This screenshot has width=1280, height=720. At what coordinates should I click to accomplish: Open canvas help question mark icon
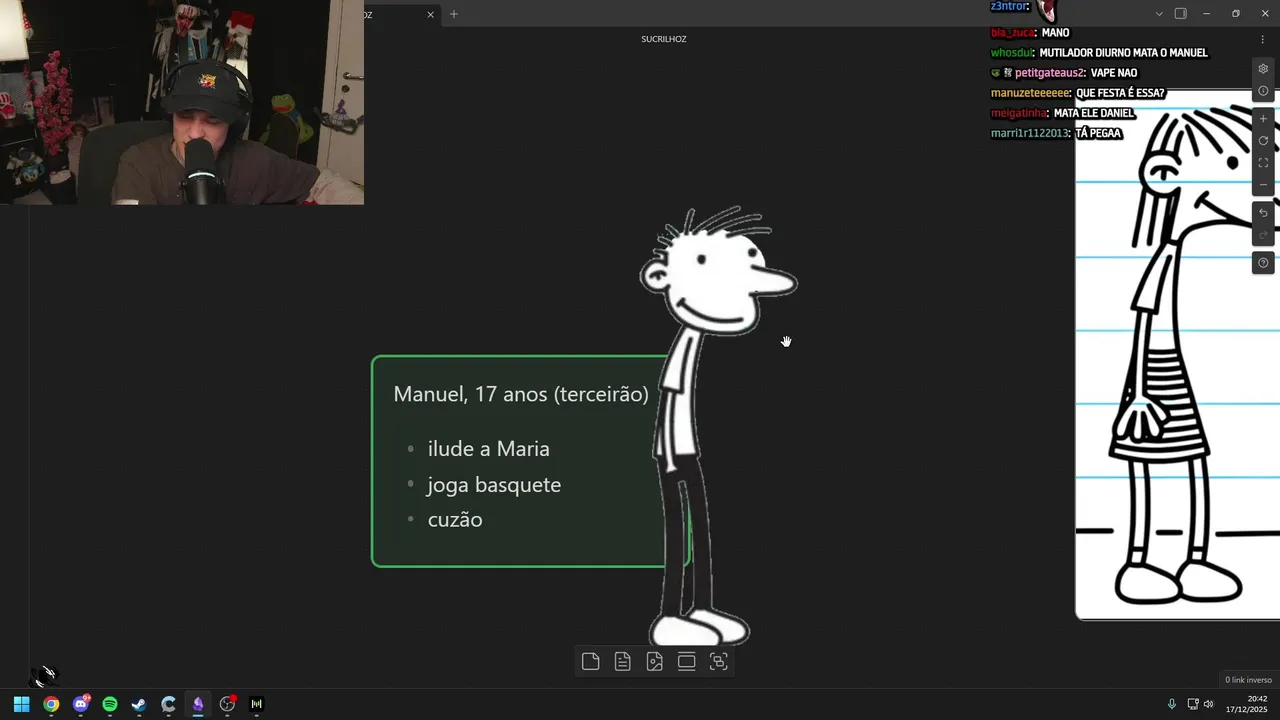point(1263,263)
